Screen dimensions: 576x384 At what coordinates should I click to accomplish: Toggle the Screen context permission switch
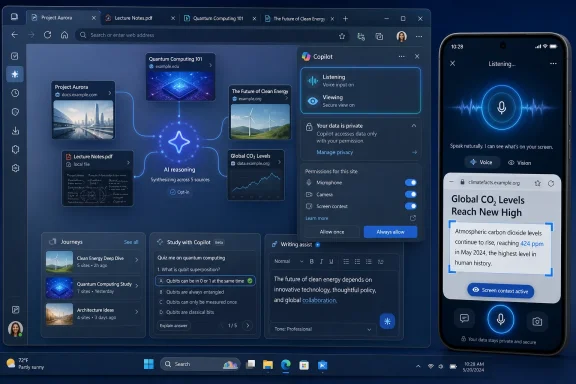[x=410, y=206]
